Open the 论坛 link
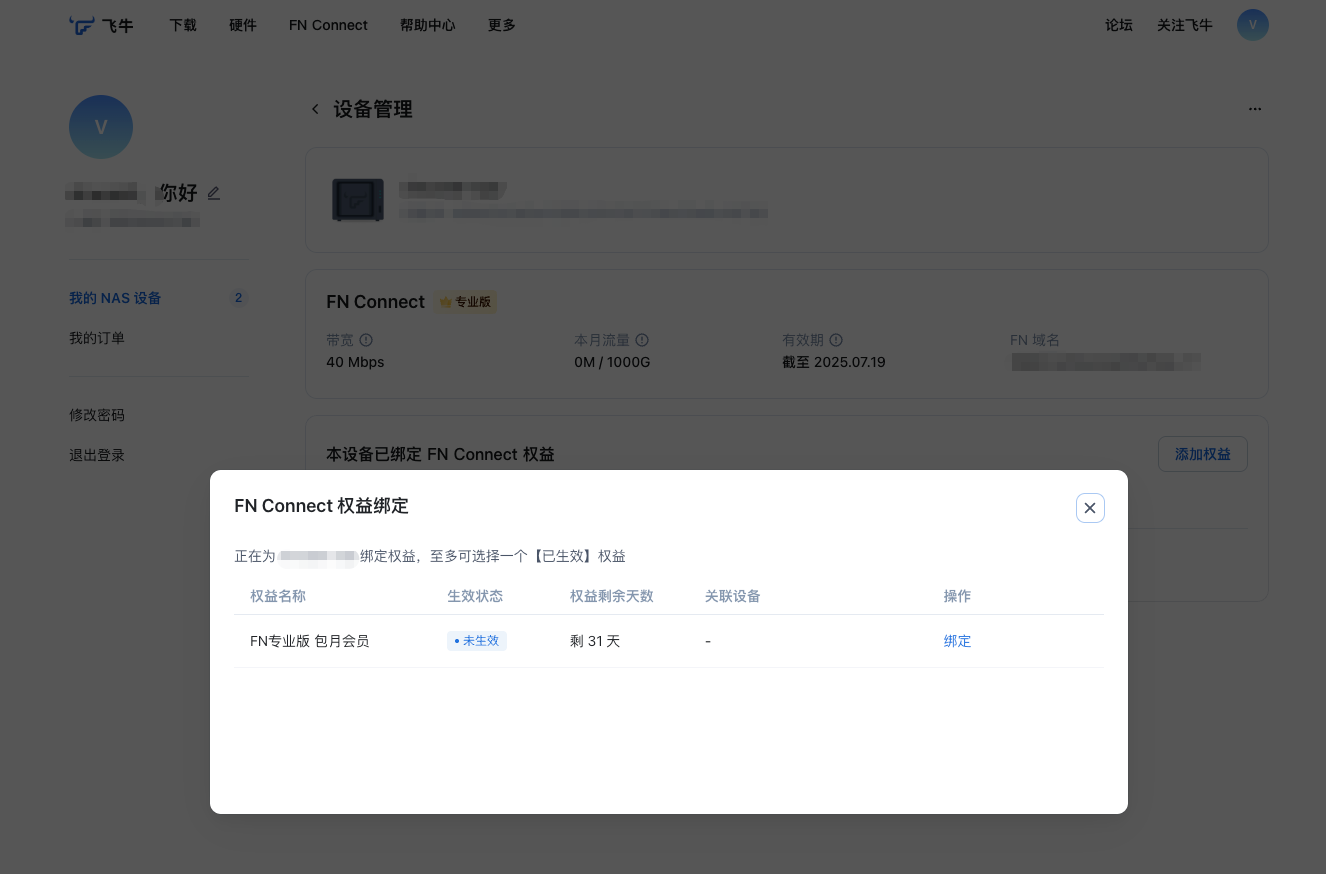 (1119, 25)
